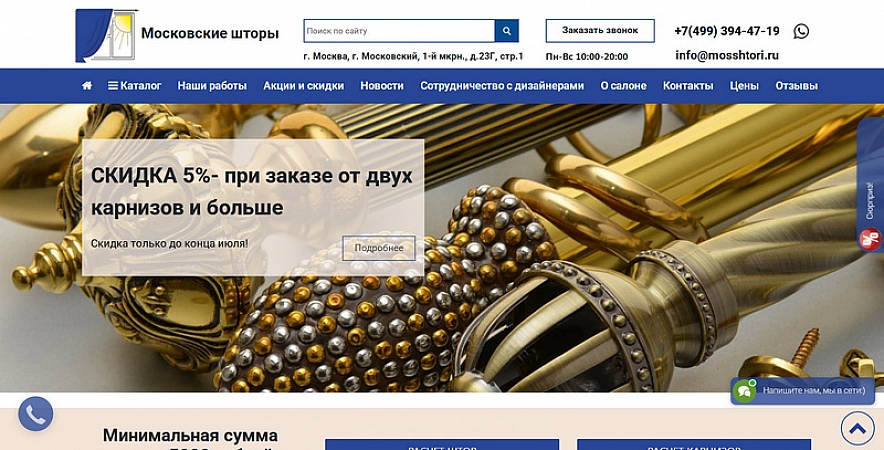
Task: Open the Каталог menu
Action: point(134,86)
